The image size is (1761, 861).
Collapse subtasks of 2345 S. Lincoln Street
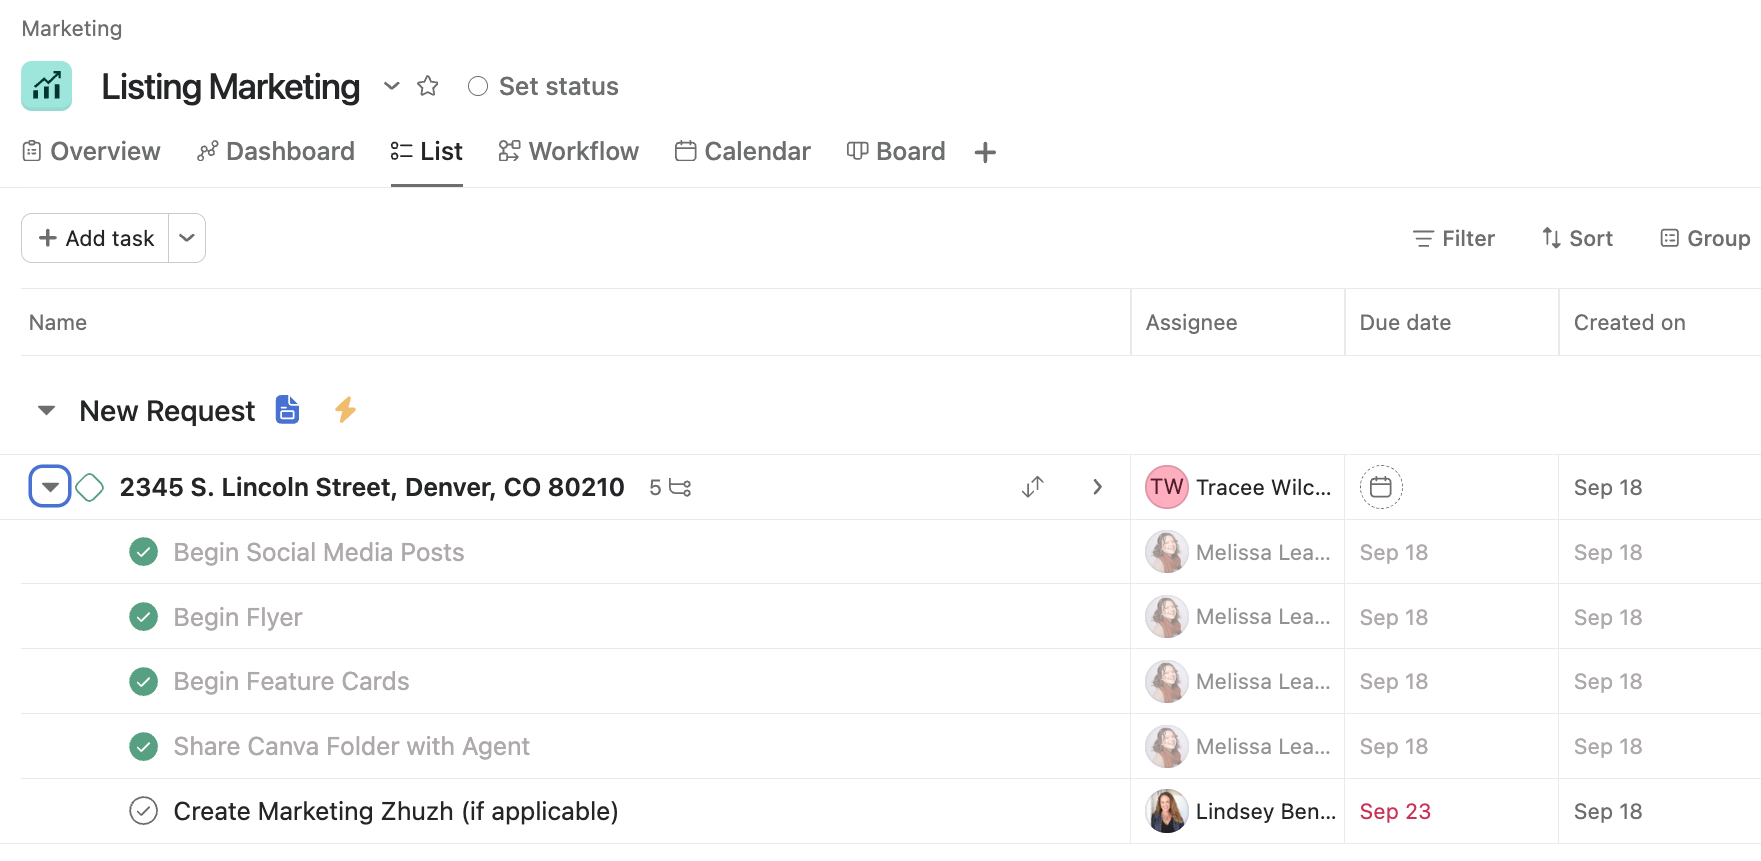tap(49, 487)
